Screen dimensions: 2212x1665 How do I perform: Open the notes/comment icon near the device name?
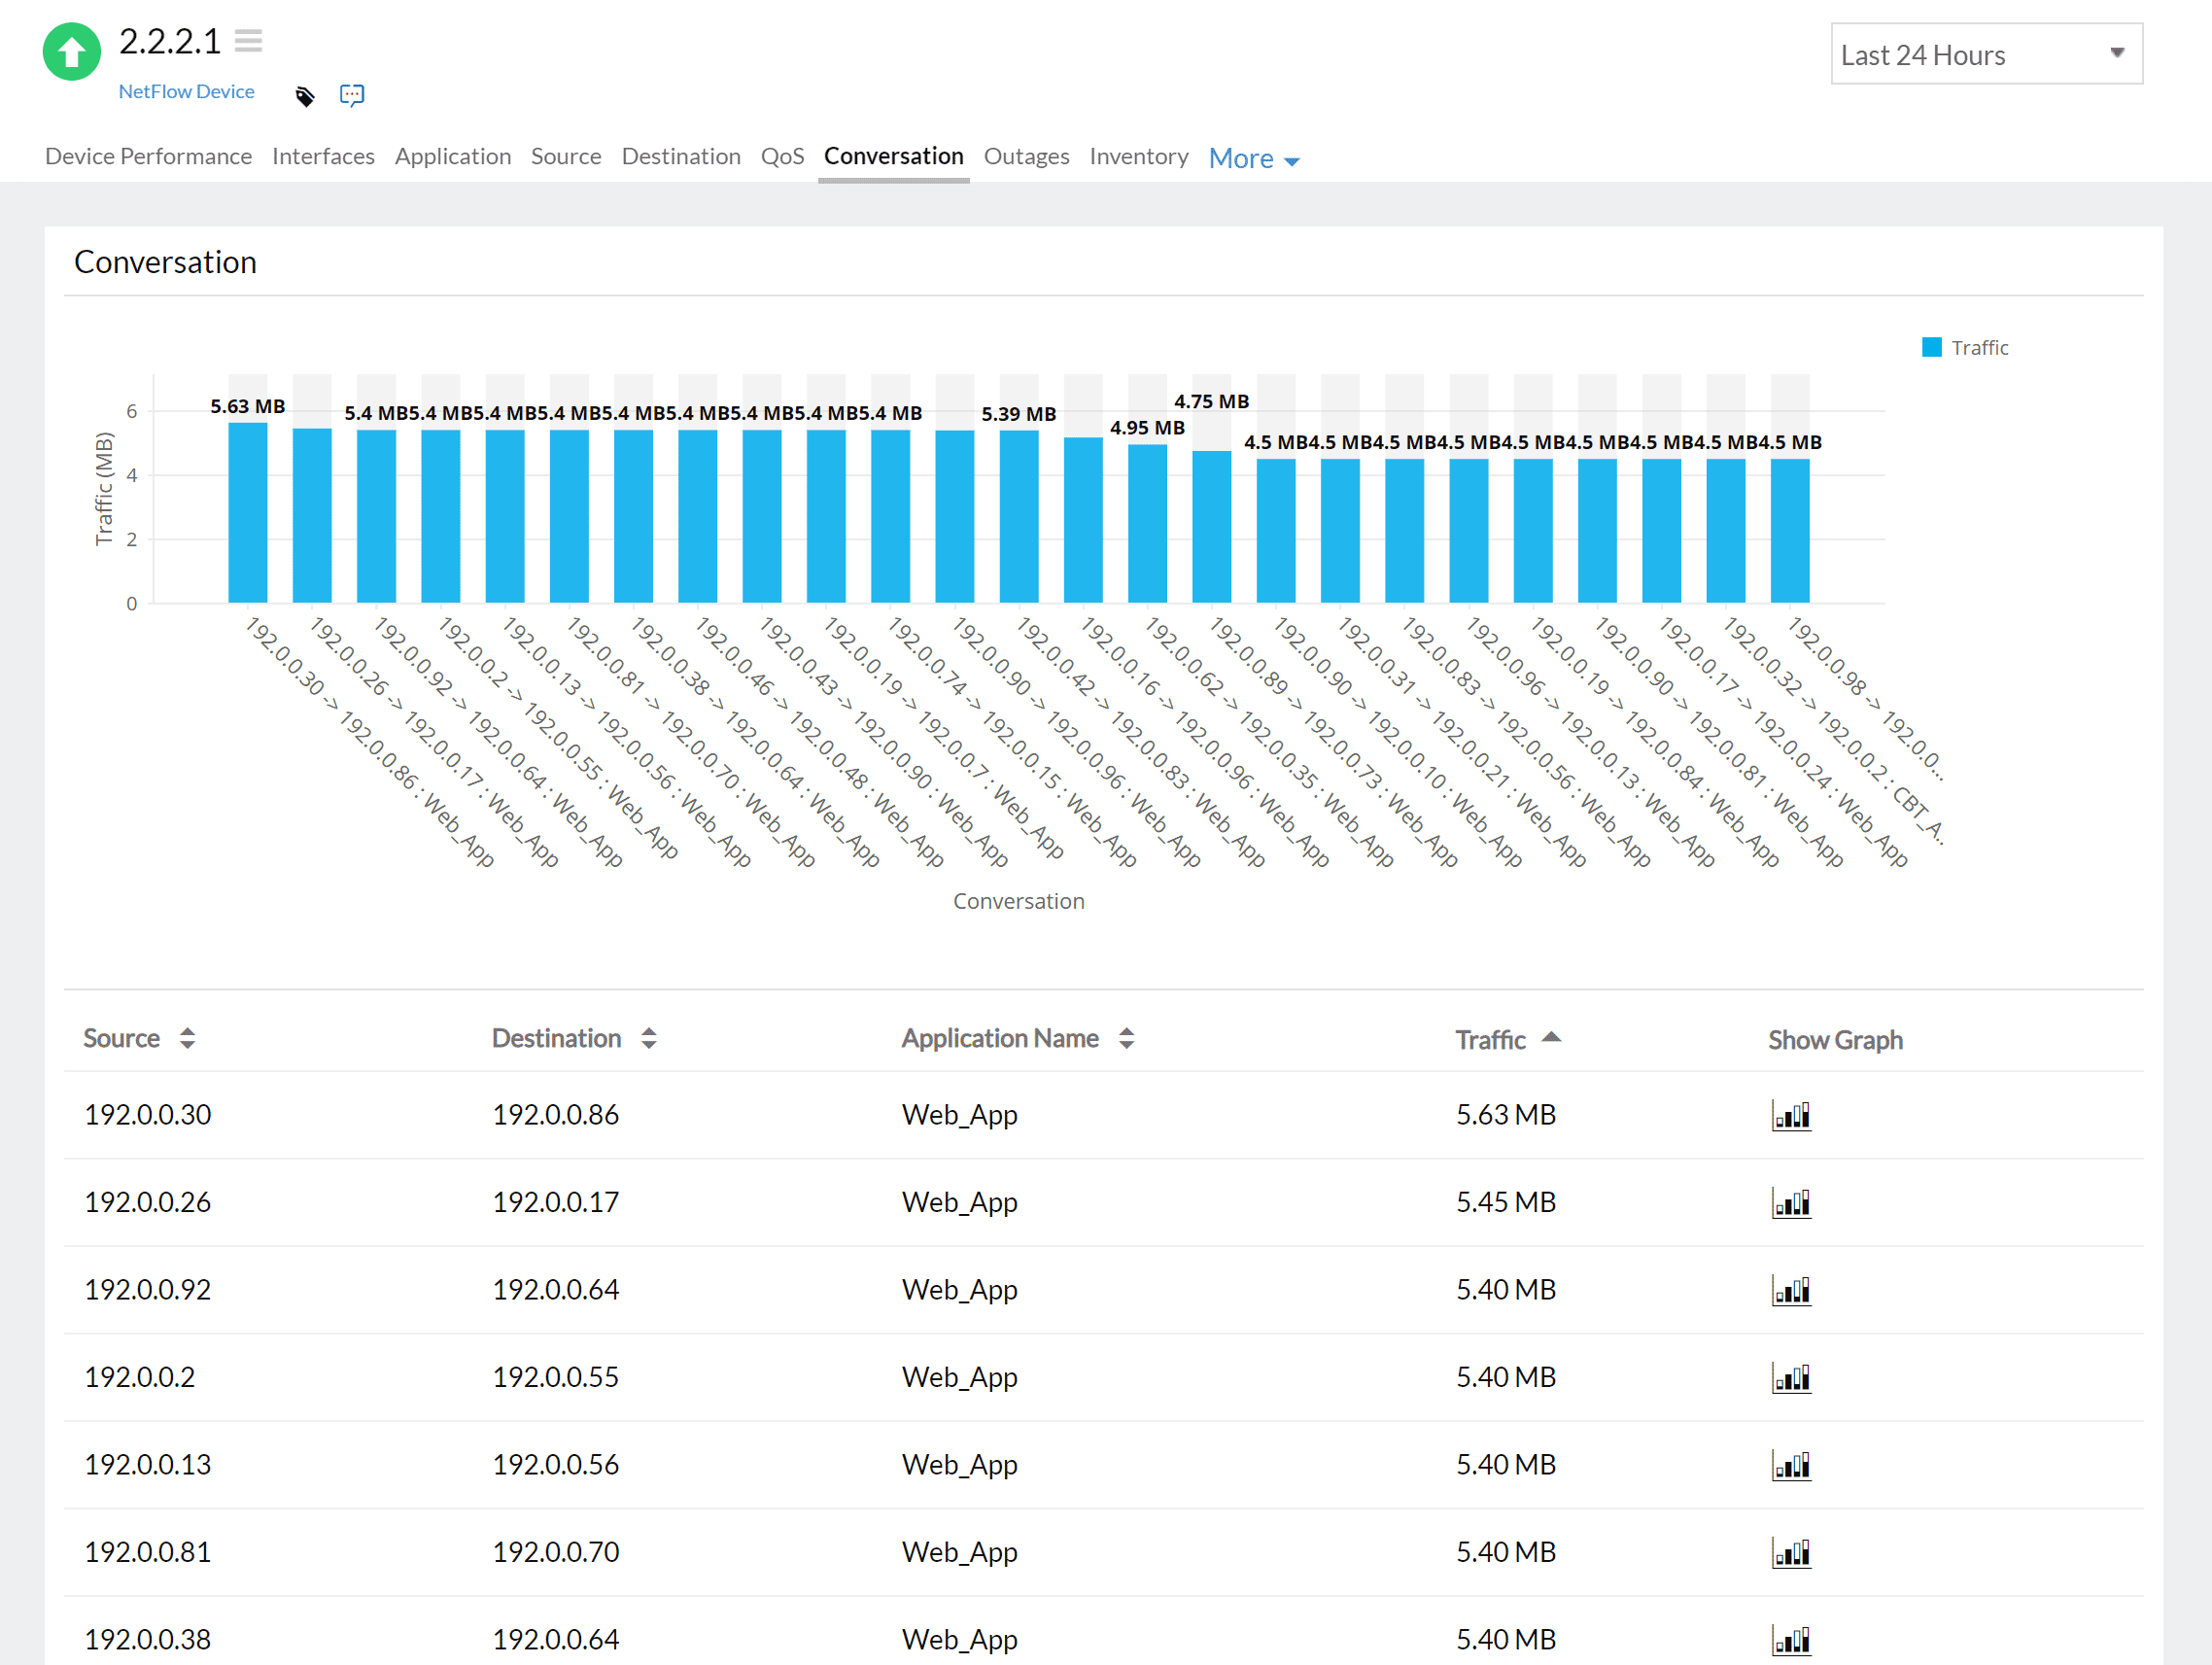point(352,95)
